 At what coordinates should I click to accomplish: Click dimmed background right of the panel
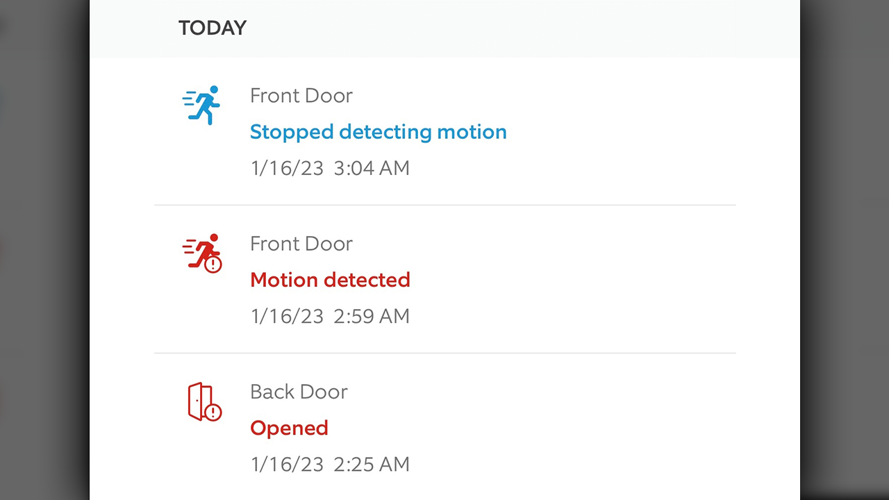[x=845, y=250]
